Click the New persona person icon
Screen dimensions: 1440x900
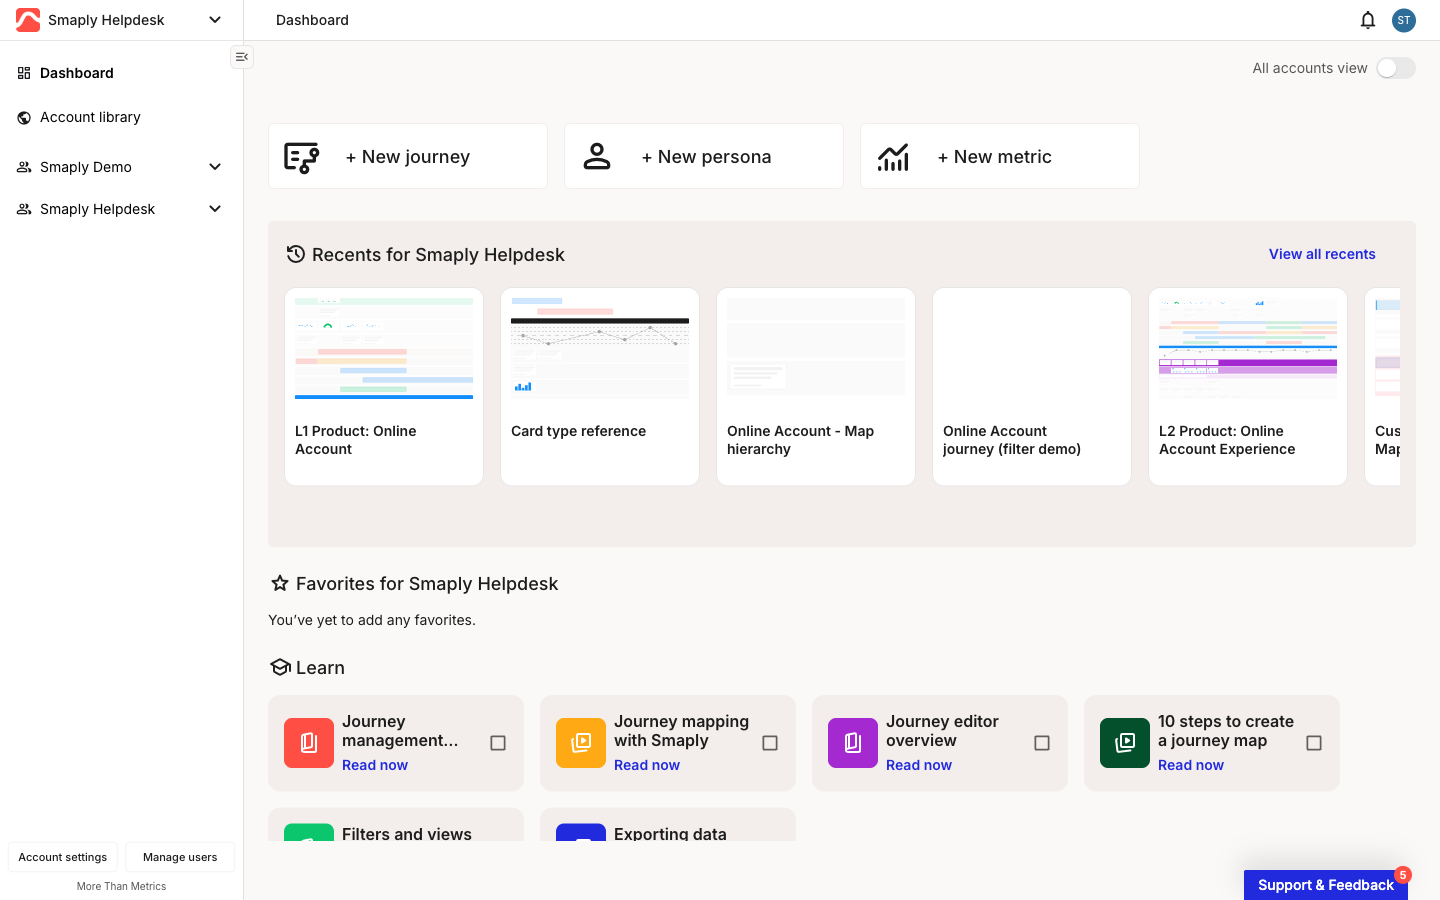click(597, 157)
